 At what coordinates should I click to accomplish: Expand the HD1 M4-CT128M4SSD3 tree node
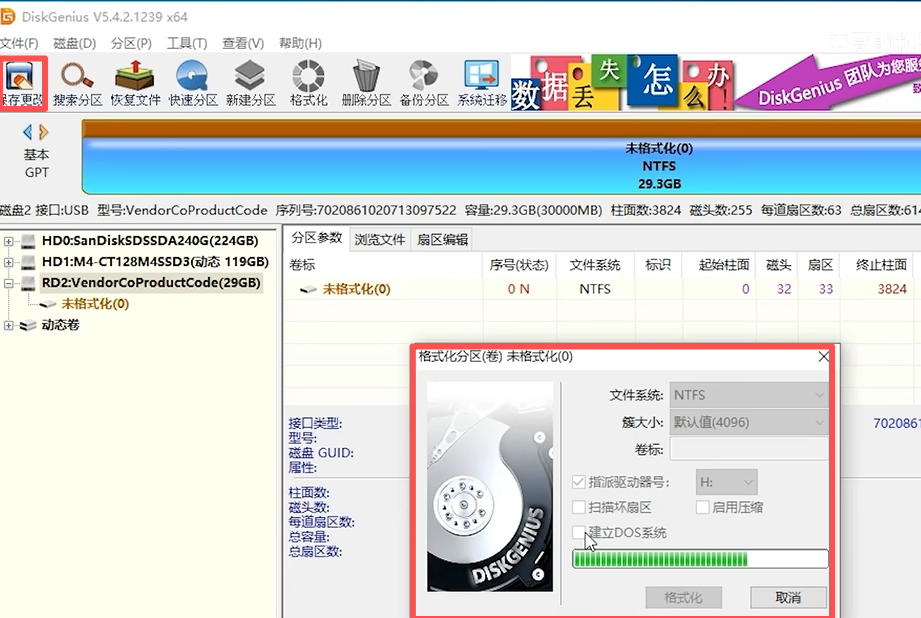(x=8, y=262)
